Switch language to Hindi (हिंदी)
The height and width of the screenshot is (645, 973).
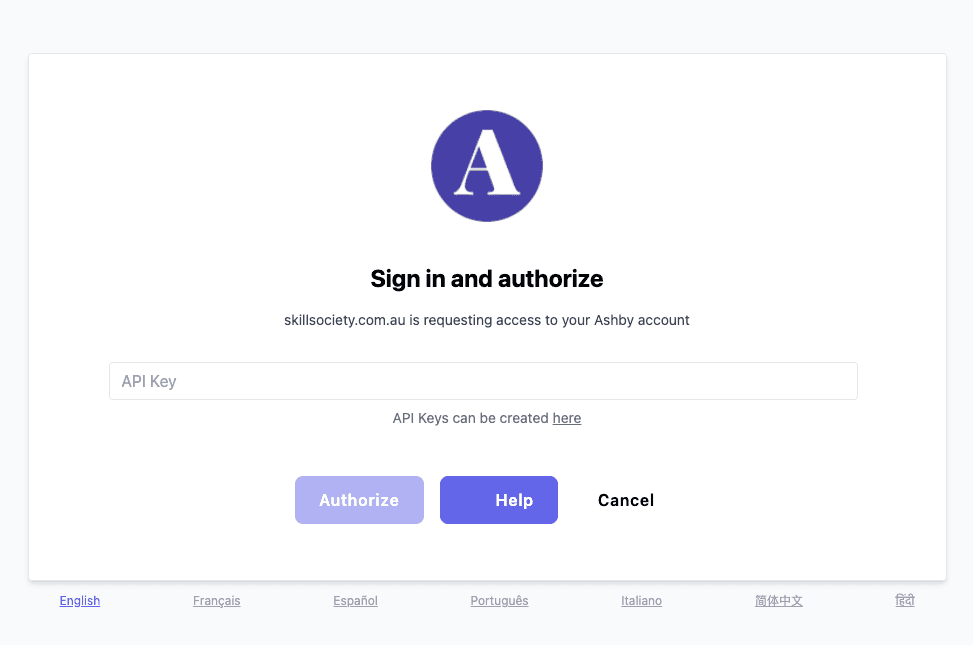(904, 600)
